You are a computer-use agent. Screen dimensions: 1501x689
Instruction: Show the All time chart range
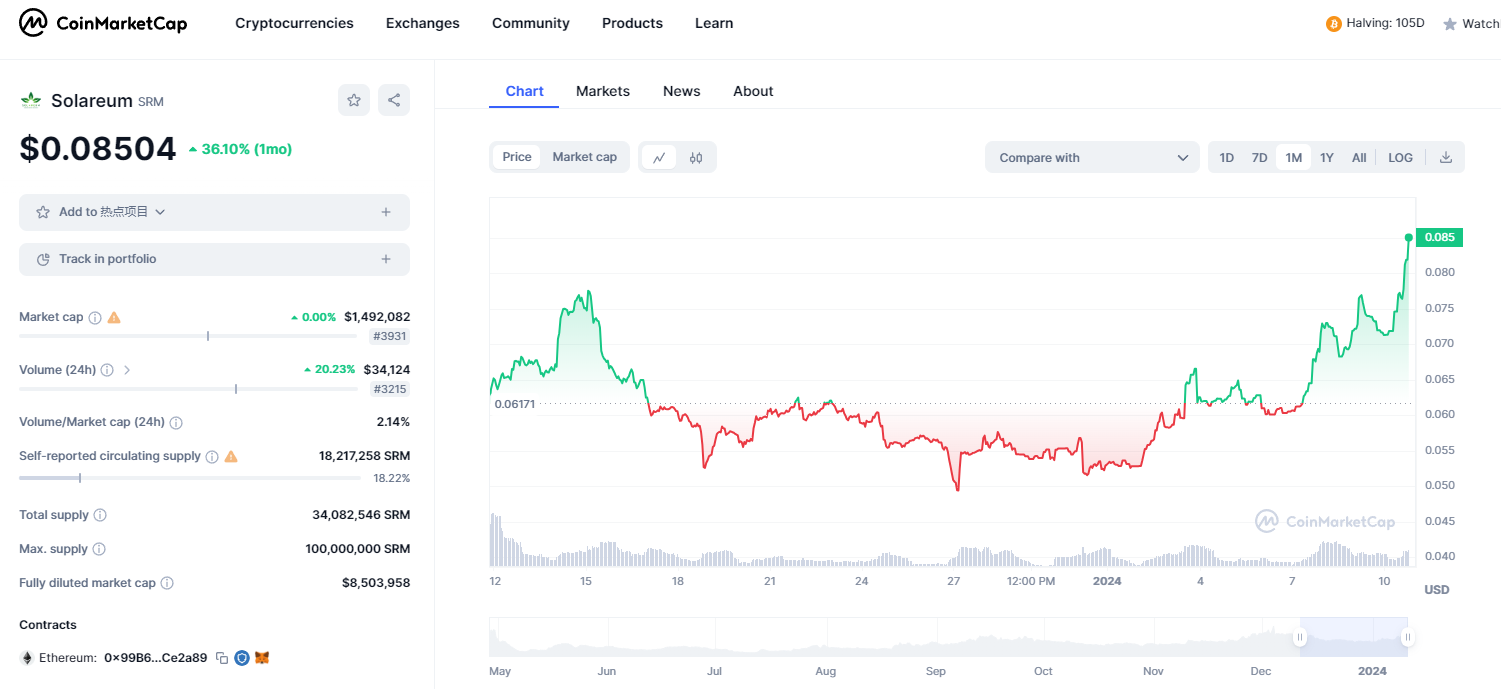pyautogui.click(x=1359, y=158)
